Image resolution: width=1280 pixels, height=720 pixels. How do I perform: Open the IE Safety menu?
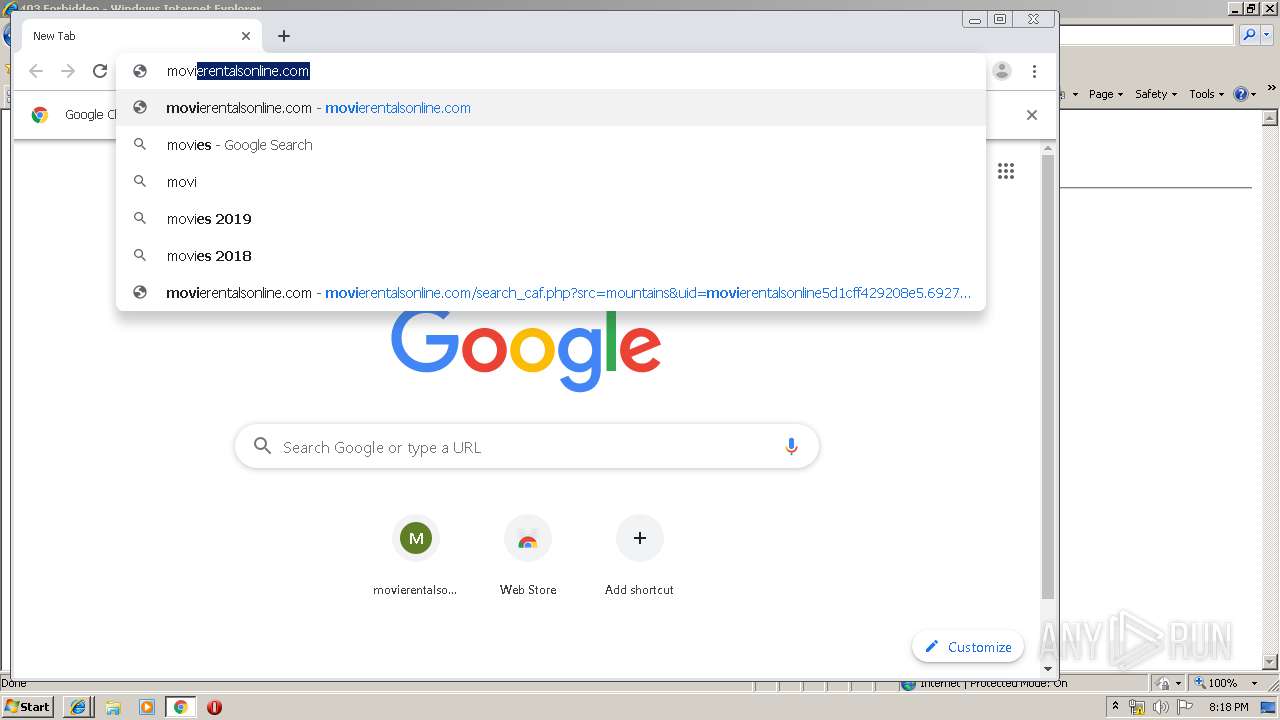[1155, 94]
